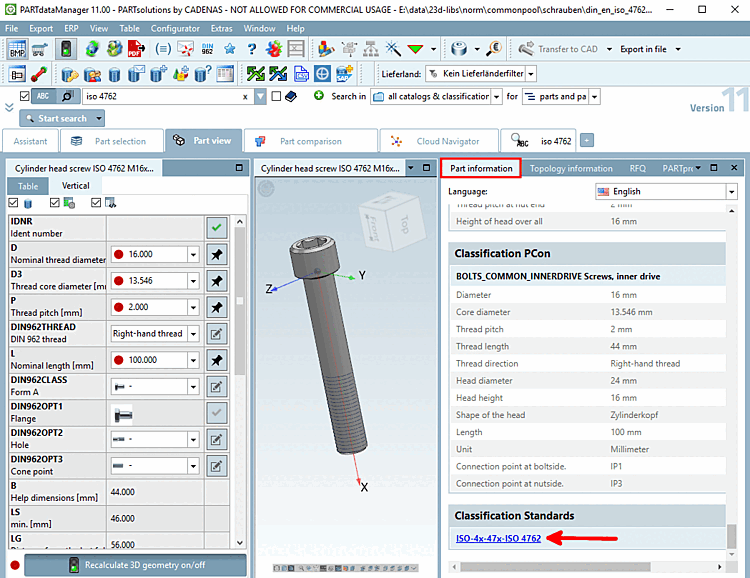This screenshot has height=578, width=750.
Task: Open the Configurator menu
Action: click(x=175, y=28)
